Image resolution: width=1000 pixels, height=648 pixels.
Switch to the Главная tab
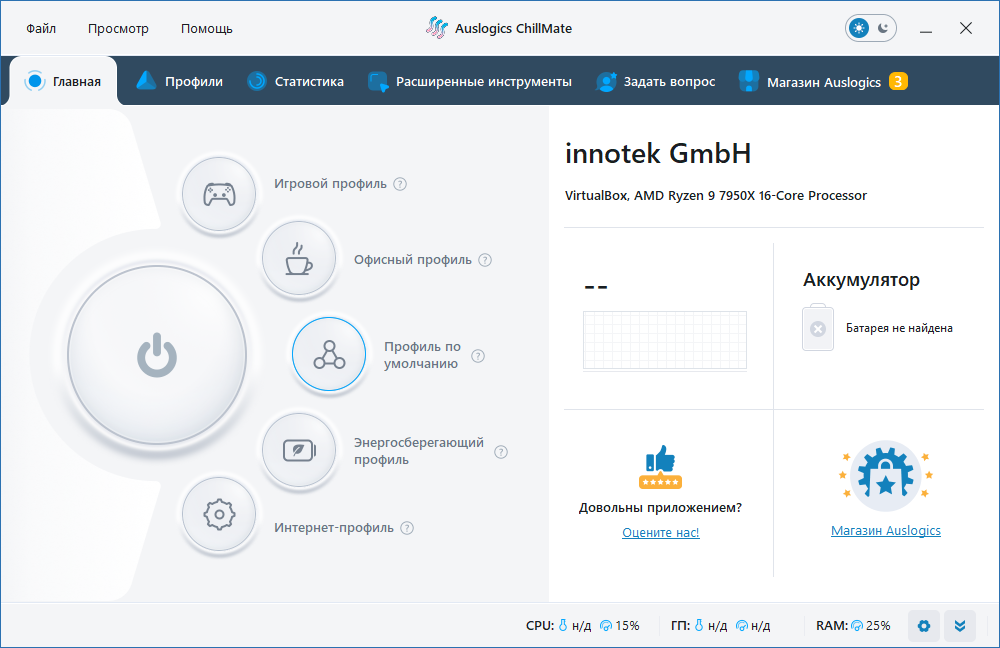pos(63,81)
